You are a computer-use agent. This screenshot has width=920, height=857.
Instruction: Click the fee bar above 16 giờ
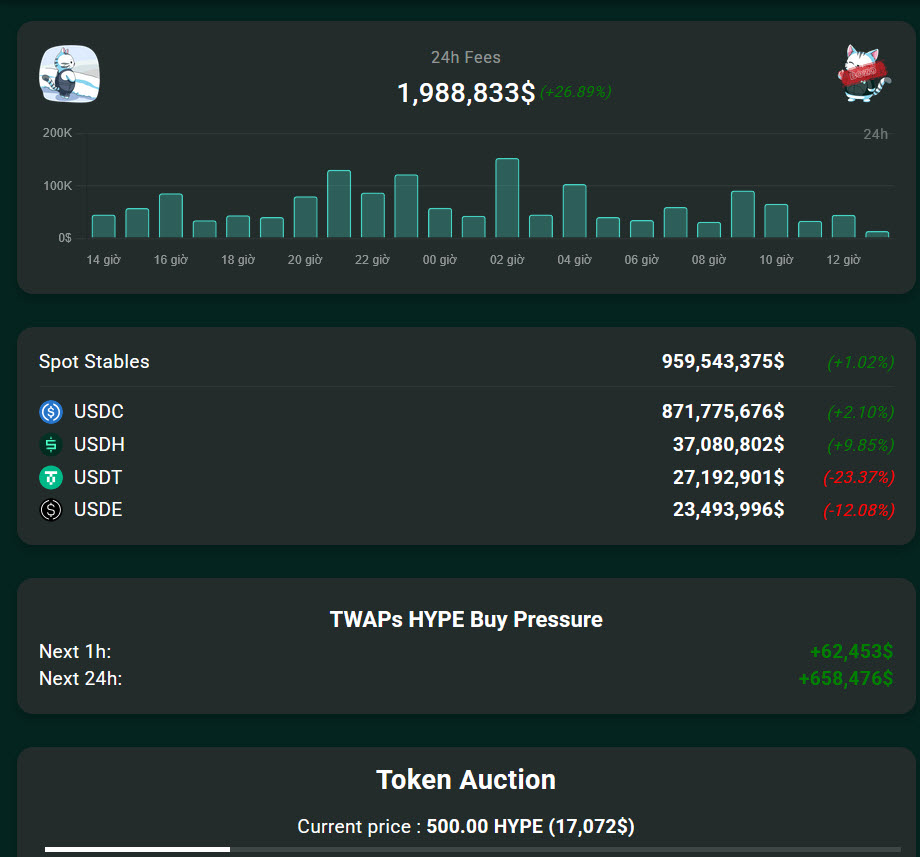(x=171, y=215)
